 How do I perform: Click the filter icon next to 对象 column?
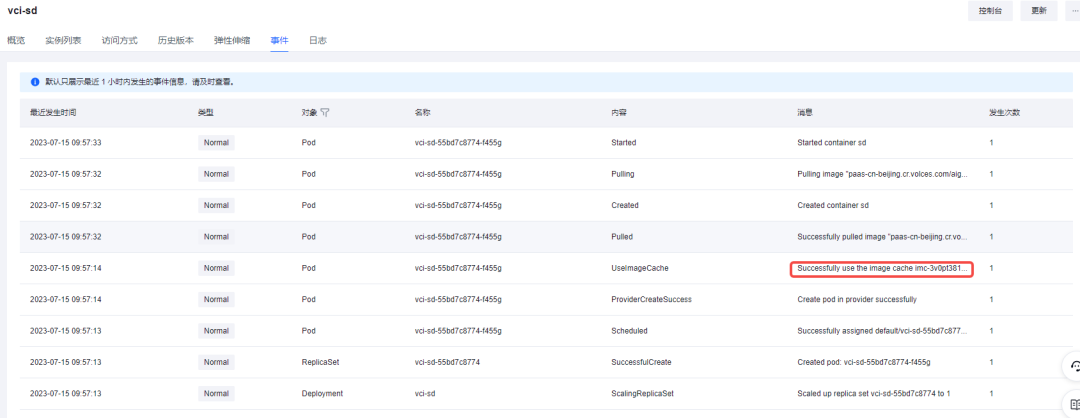click(325, 112)
